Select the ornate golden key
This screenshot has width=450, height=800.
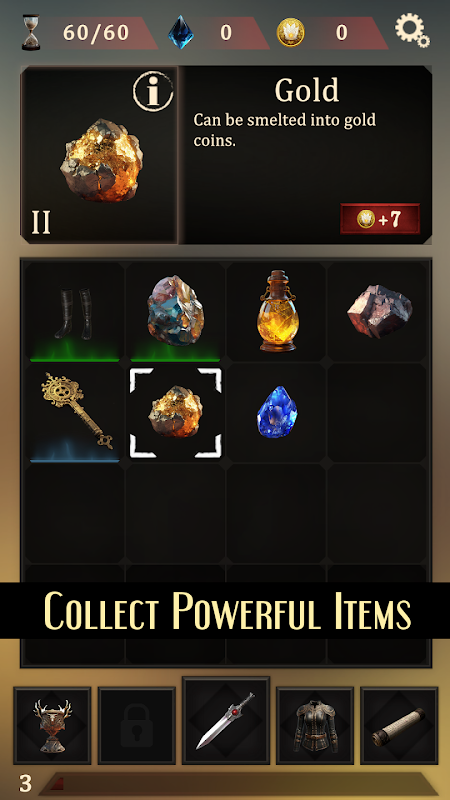pos(74,413)
